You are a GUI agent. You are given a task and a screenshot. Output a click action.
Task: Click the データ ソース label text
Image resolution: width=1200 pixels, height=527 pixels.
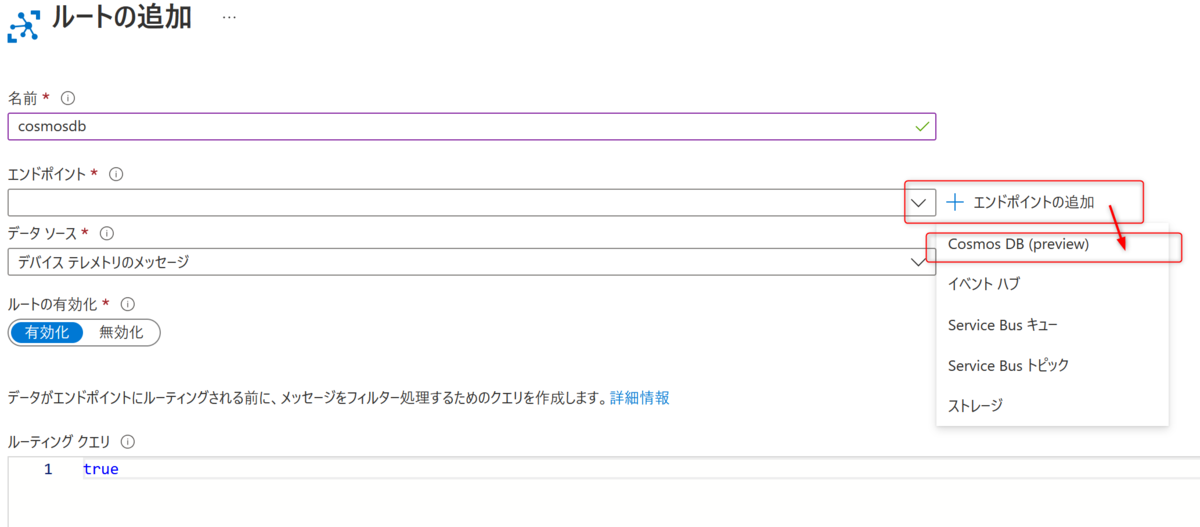43,233
